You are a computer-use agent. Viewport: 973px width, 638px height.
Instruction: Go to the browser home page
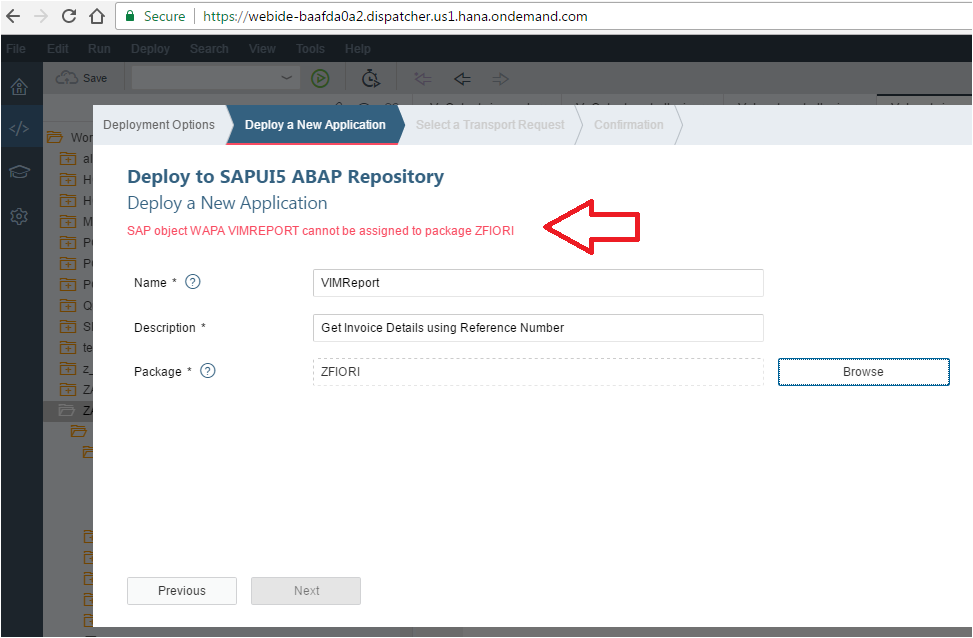97,16
